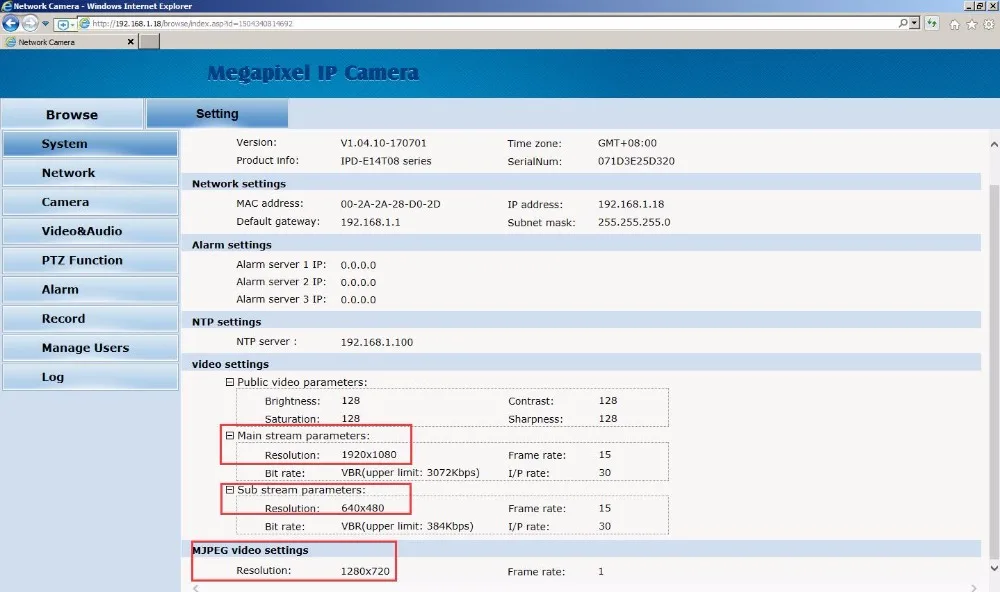Open the Tools gear icon
Viewport: 1000px width, 592px height.
point(989,24)
